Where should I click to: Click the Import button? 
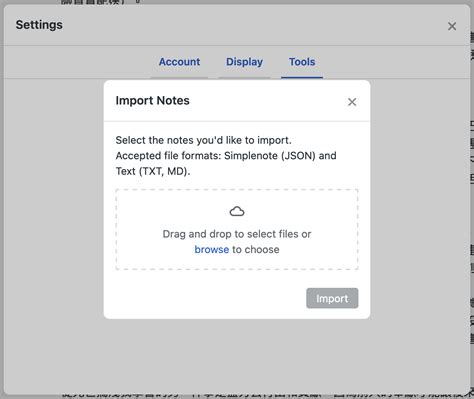click(x=332, y=298)
